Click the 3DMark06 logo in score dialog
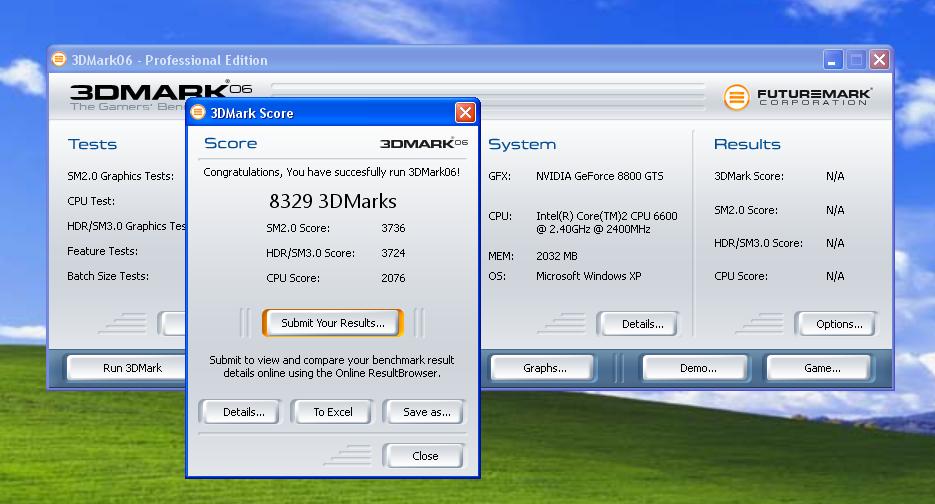935x504 pixels. [x=423, y=144]
